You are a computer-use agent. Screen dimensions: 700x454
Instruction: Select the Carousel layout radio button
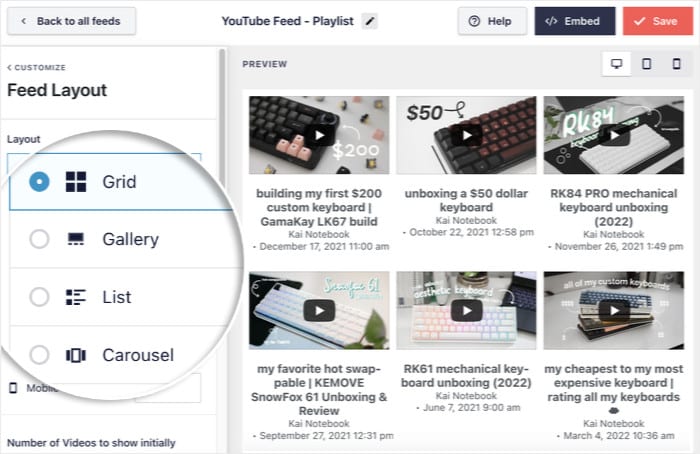click(39, 355)
